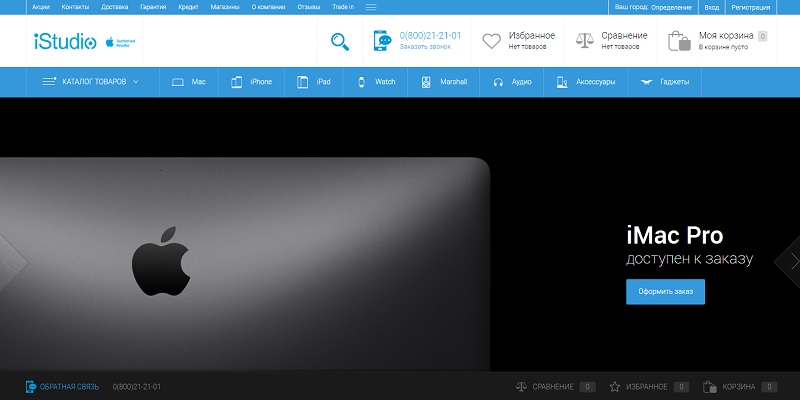
Task: Click the Apple Authorised Reseller badge
Action: (120, 42)
